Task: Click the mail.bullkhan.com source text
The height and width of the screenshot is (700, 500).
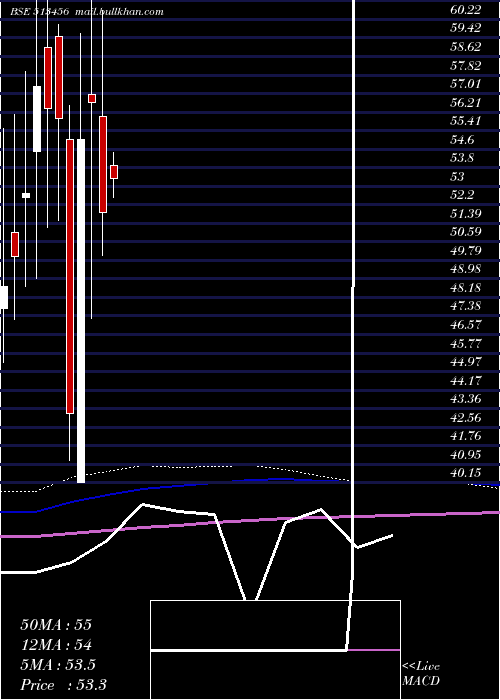Action: [119, 12]
